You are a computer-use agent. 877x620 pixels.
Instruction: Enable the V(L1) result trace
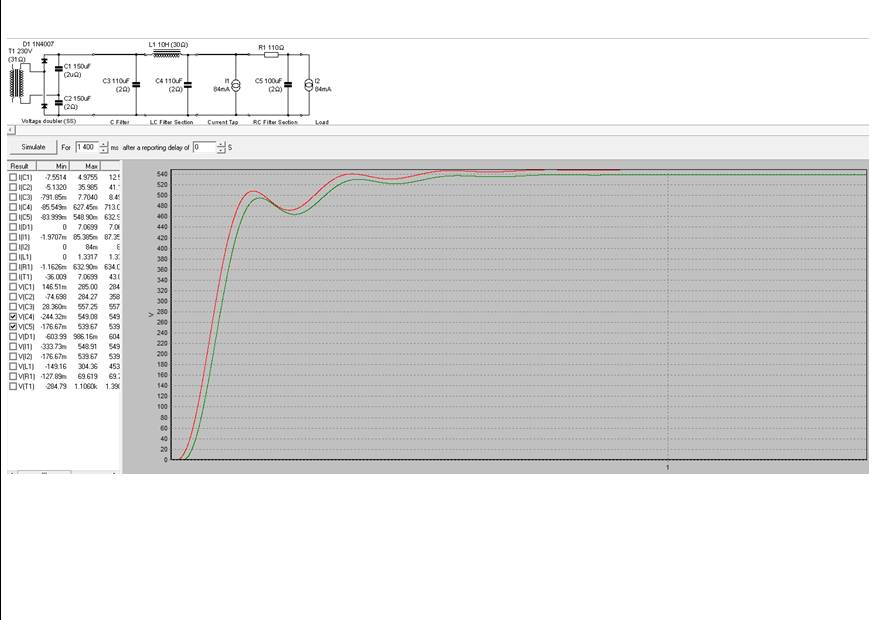(x=13, y=366)
